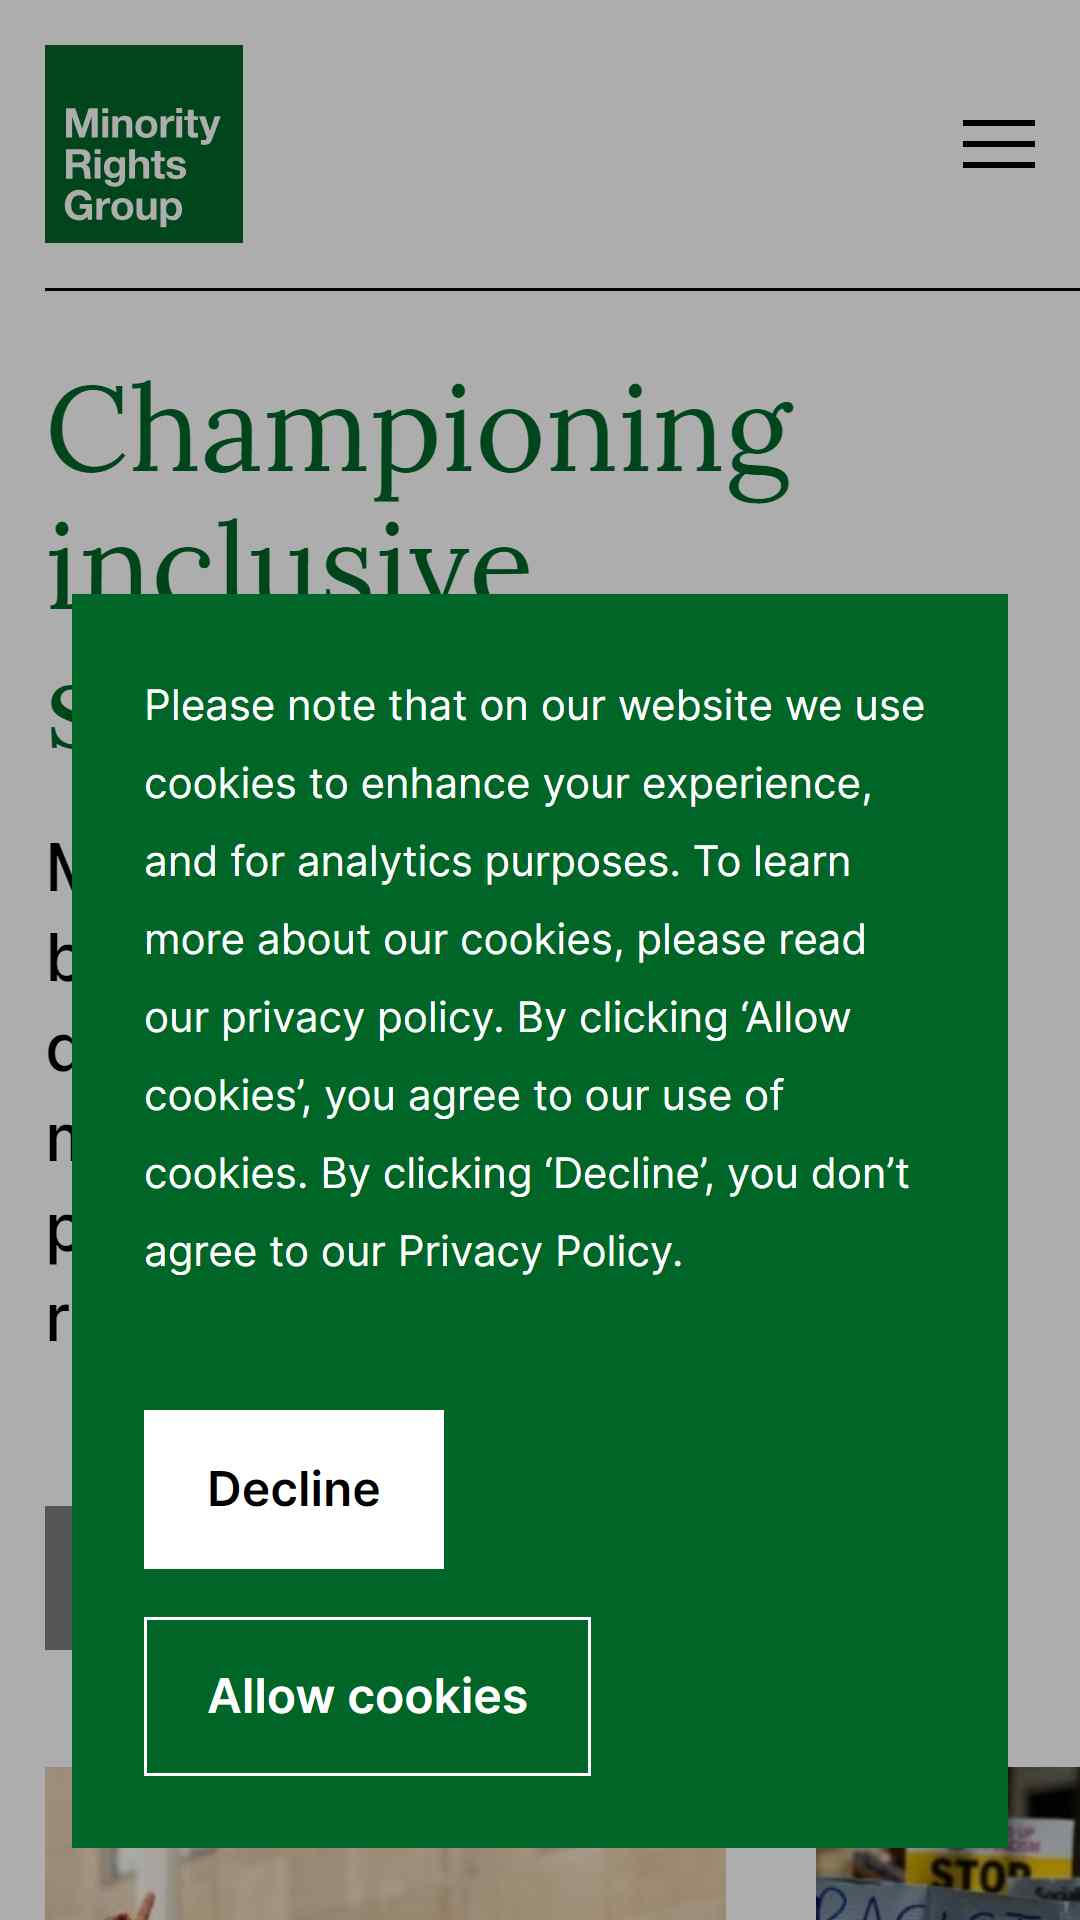Screen dimensions: 1080x1920
Task: Click the partly covered headline letter 'S'
Action: click(x=60, y=715)
